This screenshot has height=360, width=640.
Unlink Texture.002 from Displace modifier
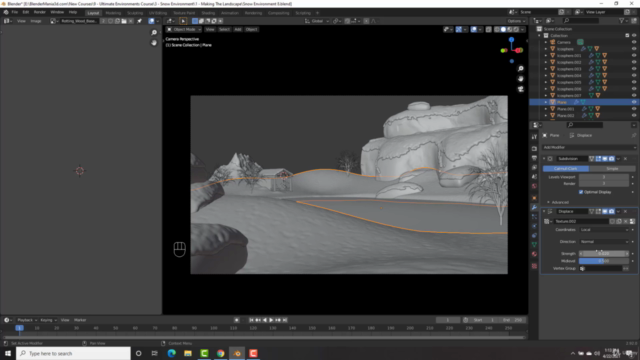click(626, 221)
